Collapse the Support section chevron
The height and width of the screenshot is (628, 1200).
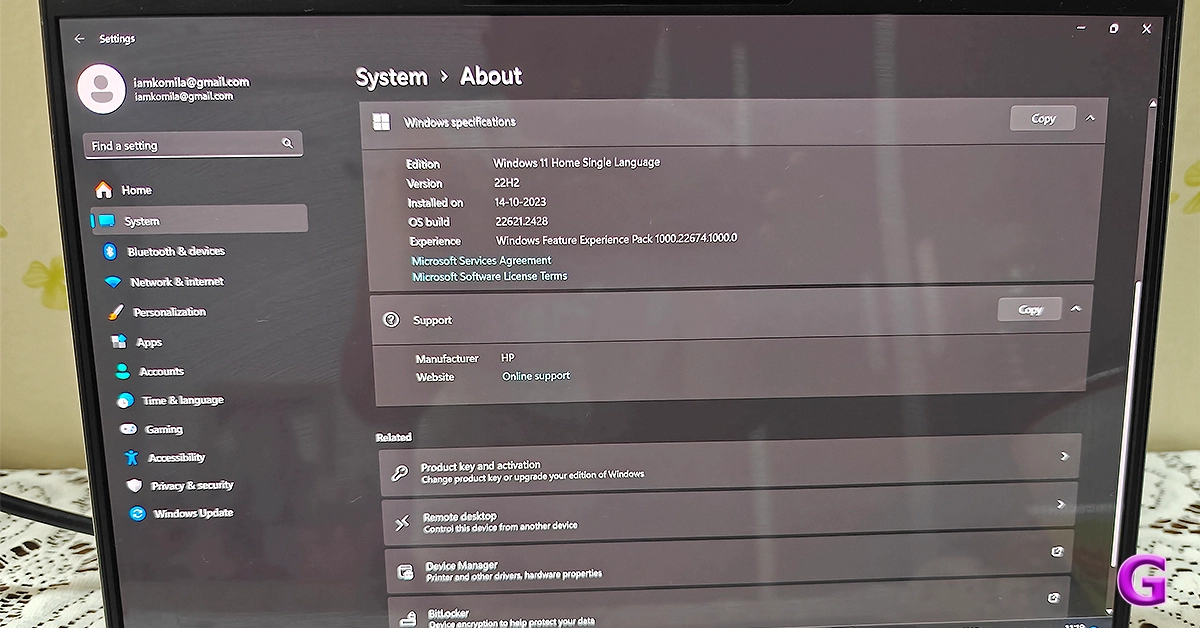coord(1076,309)
